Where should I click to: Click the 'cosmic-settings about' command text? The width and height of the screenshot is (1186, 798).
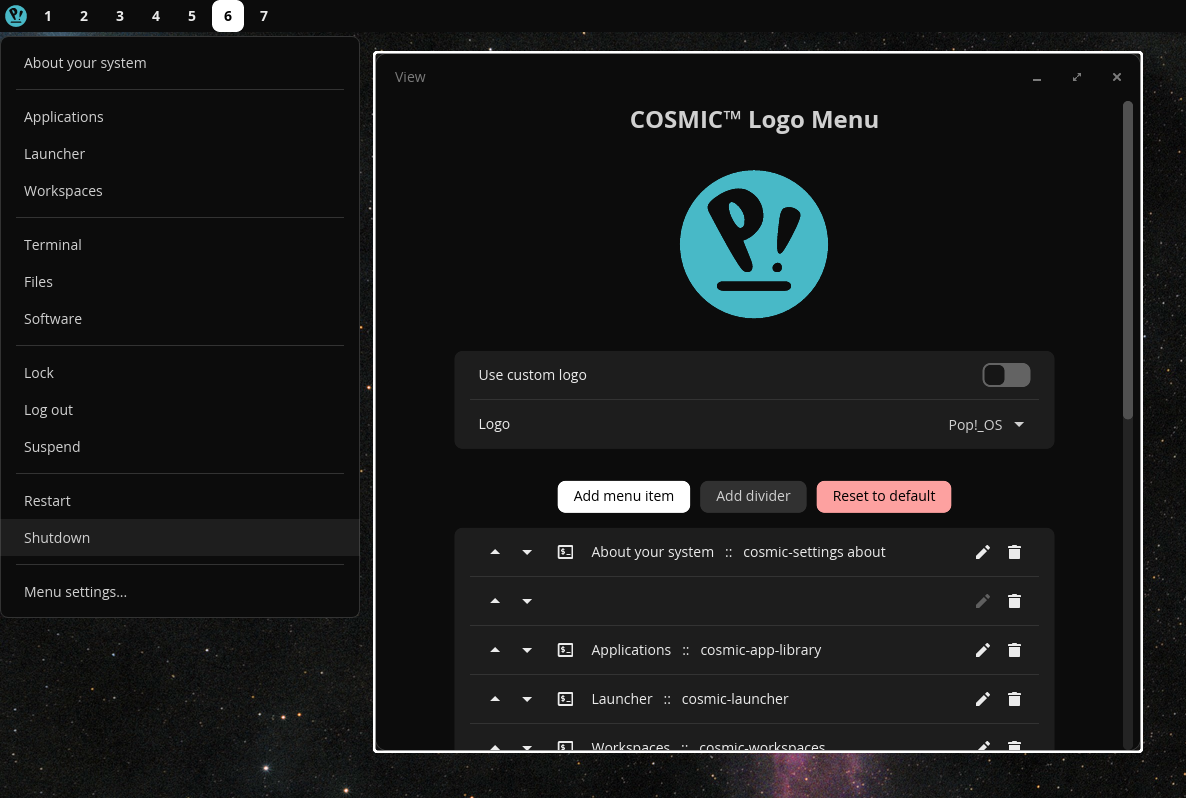[x=814, y=552]
